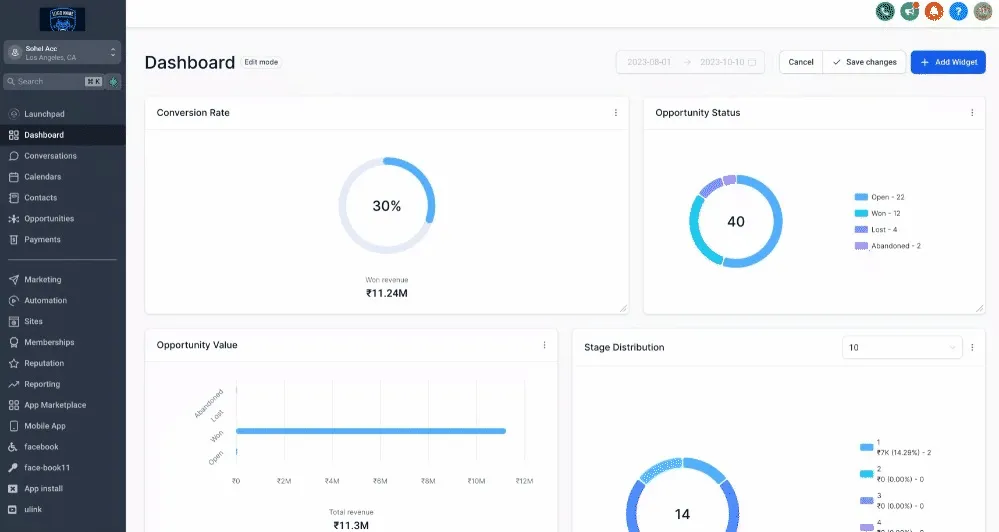Click the blue help question mark icon
The width and height of the screenshot is (999, 532).
pyautogui.click(x=958, y=11)
